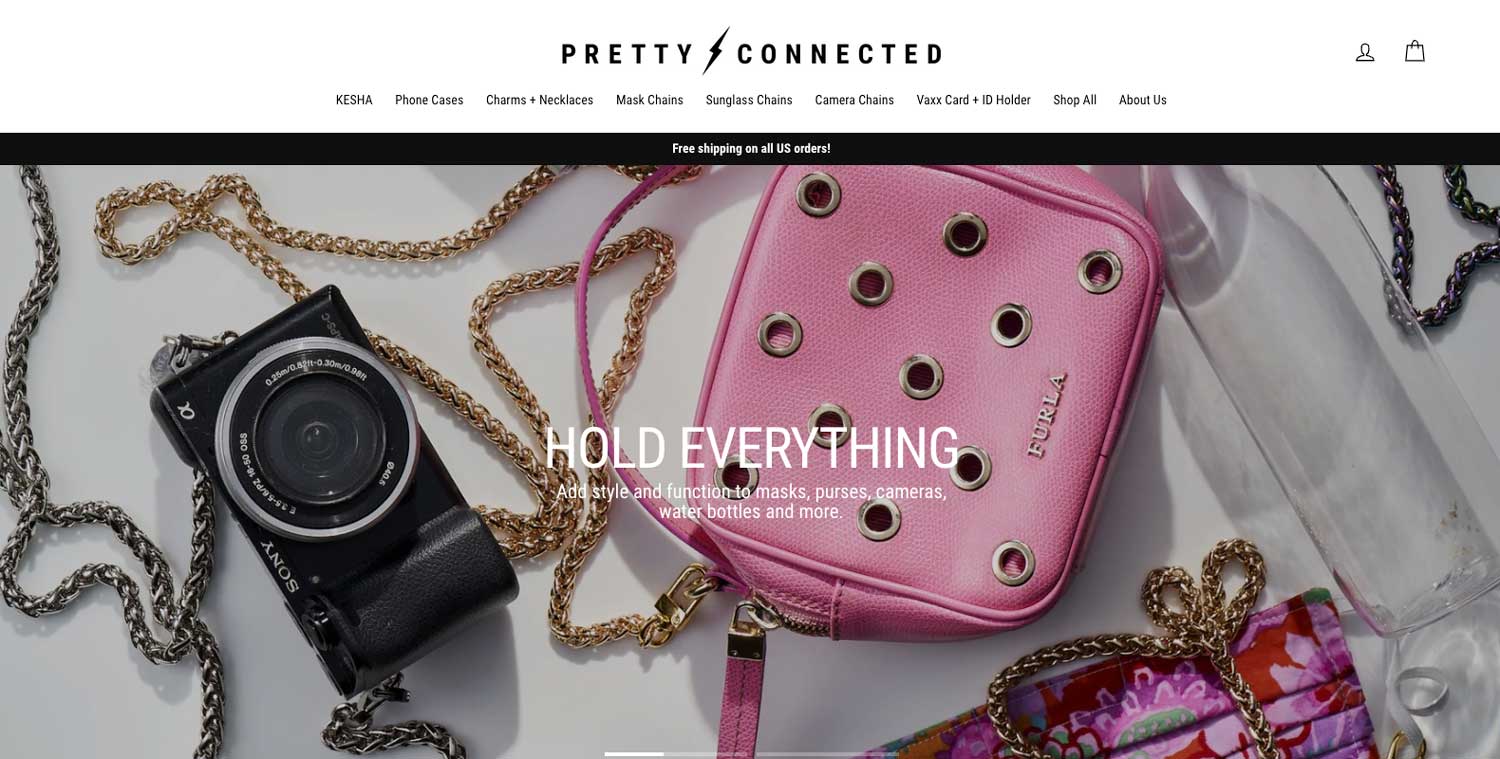The width and height of the screenshot is (1500, 759).
Task: Open Camera Chains category
Action: 854,100
